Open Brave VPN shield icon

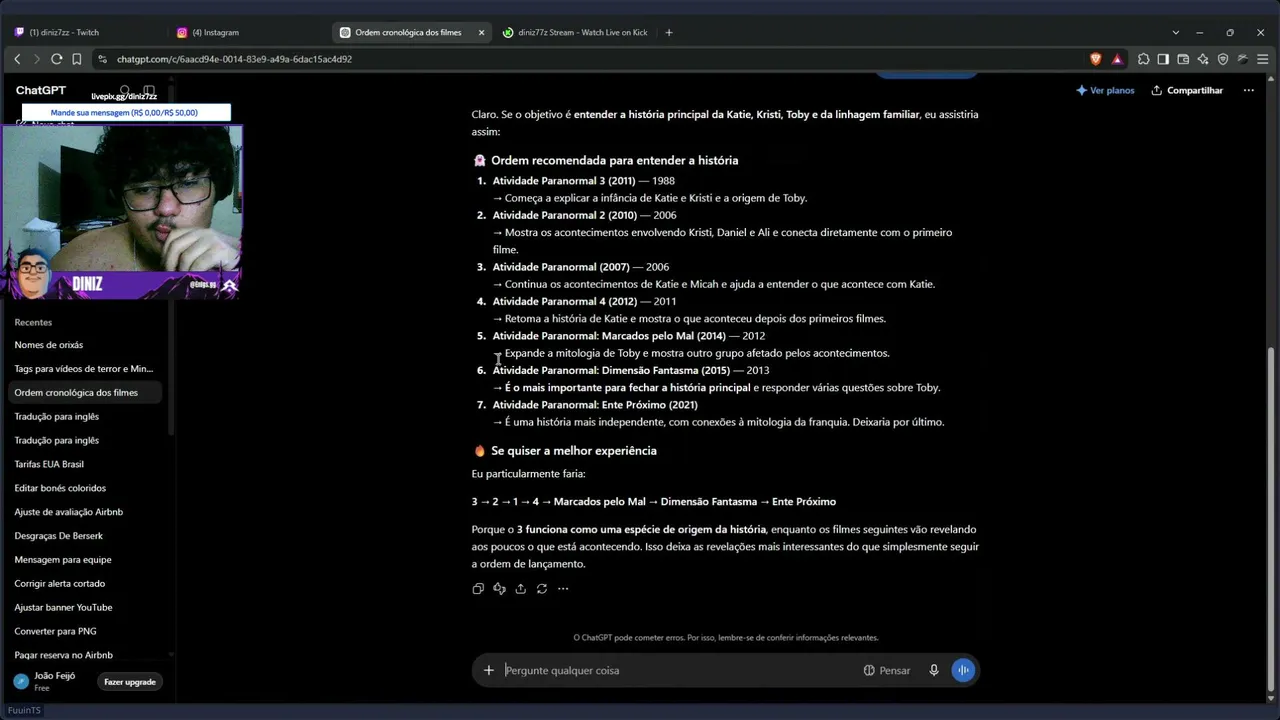point(1222,59)
